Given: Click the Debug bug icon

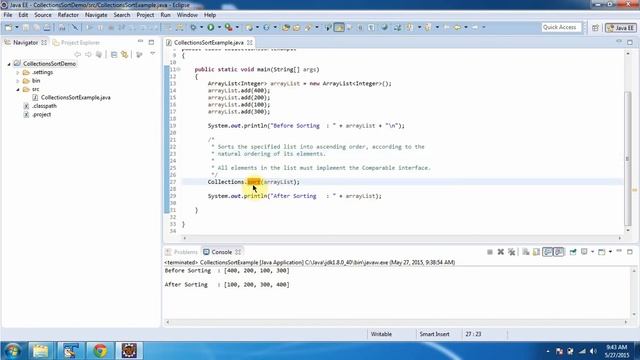Looking at the screenshot, I should (x=193, y=27).
